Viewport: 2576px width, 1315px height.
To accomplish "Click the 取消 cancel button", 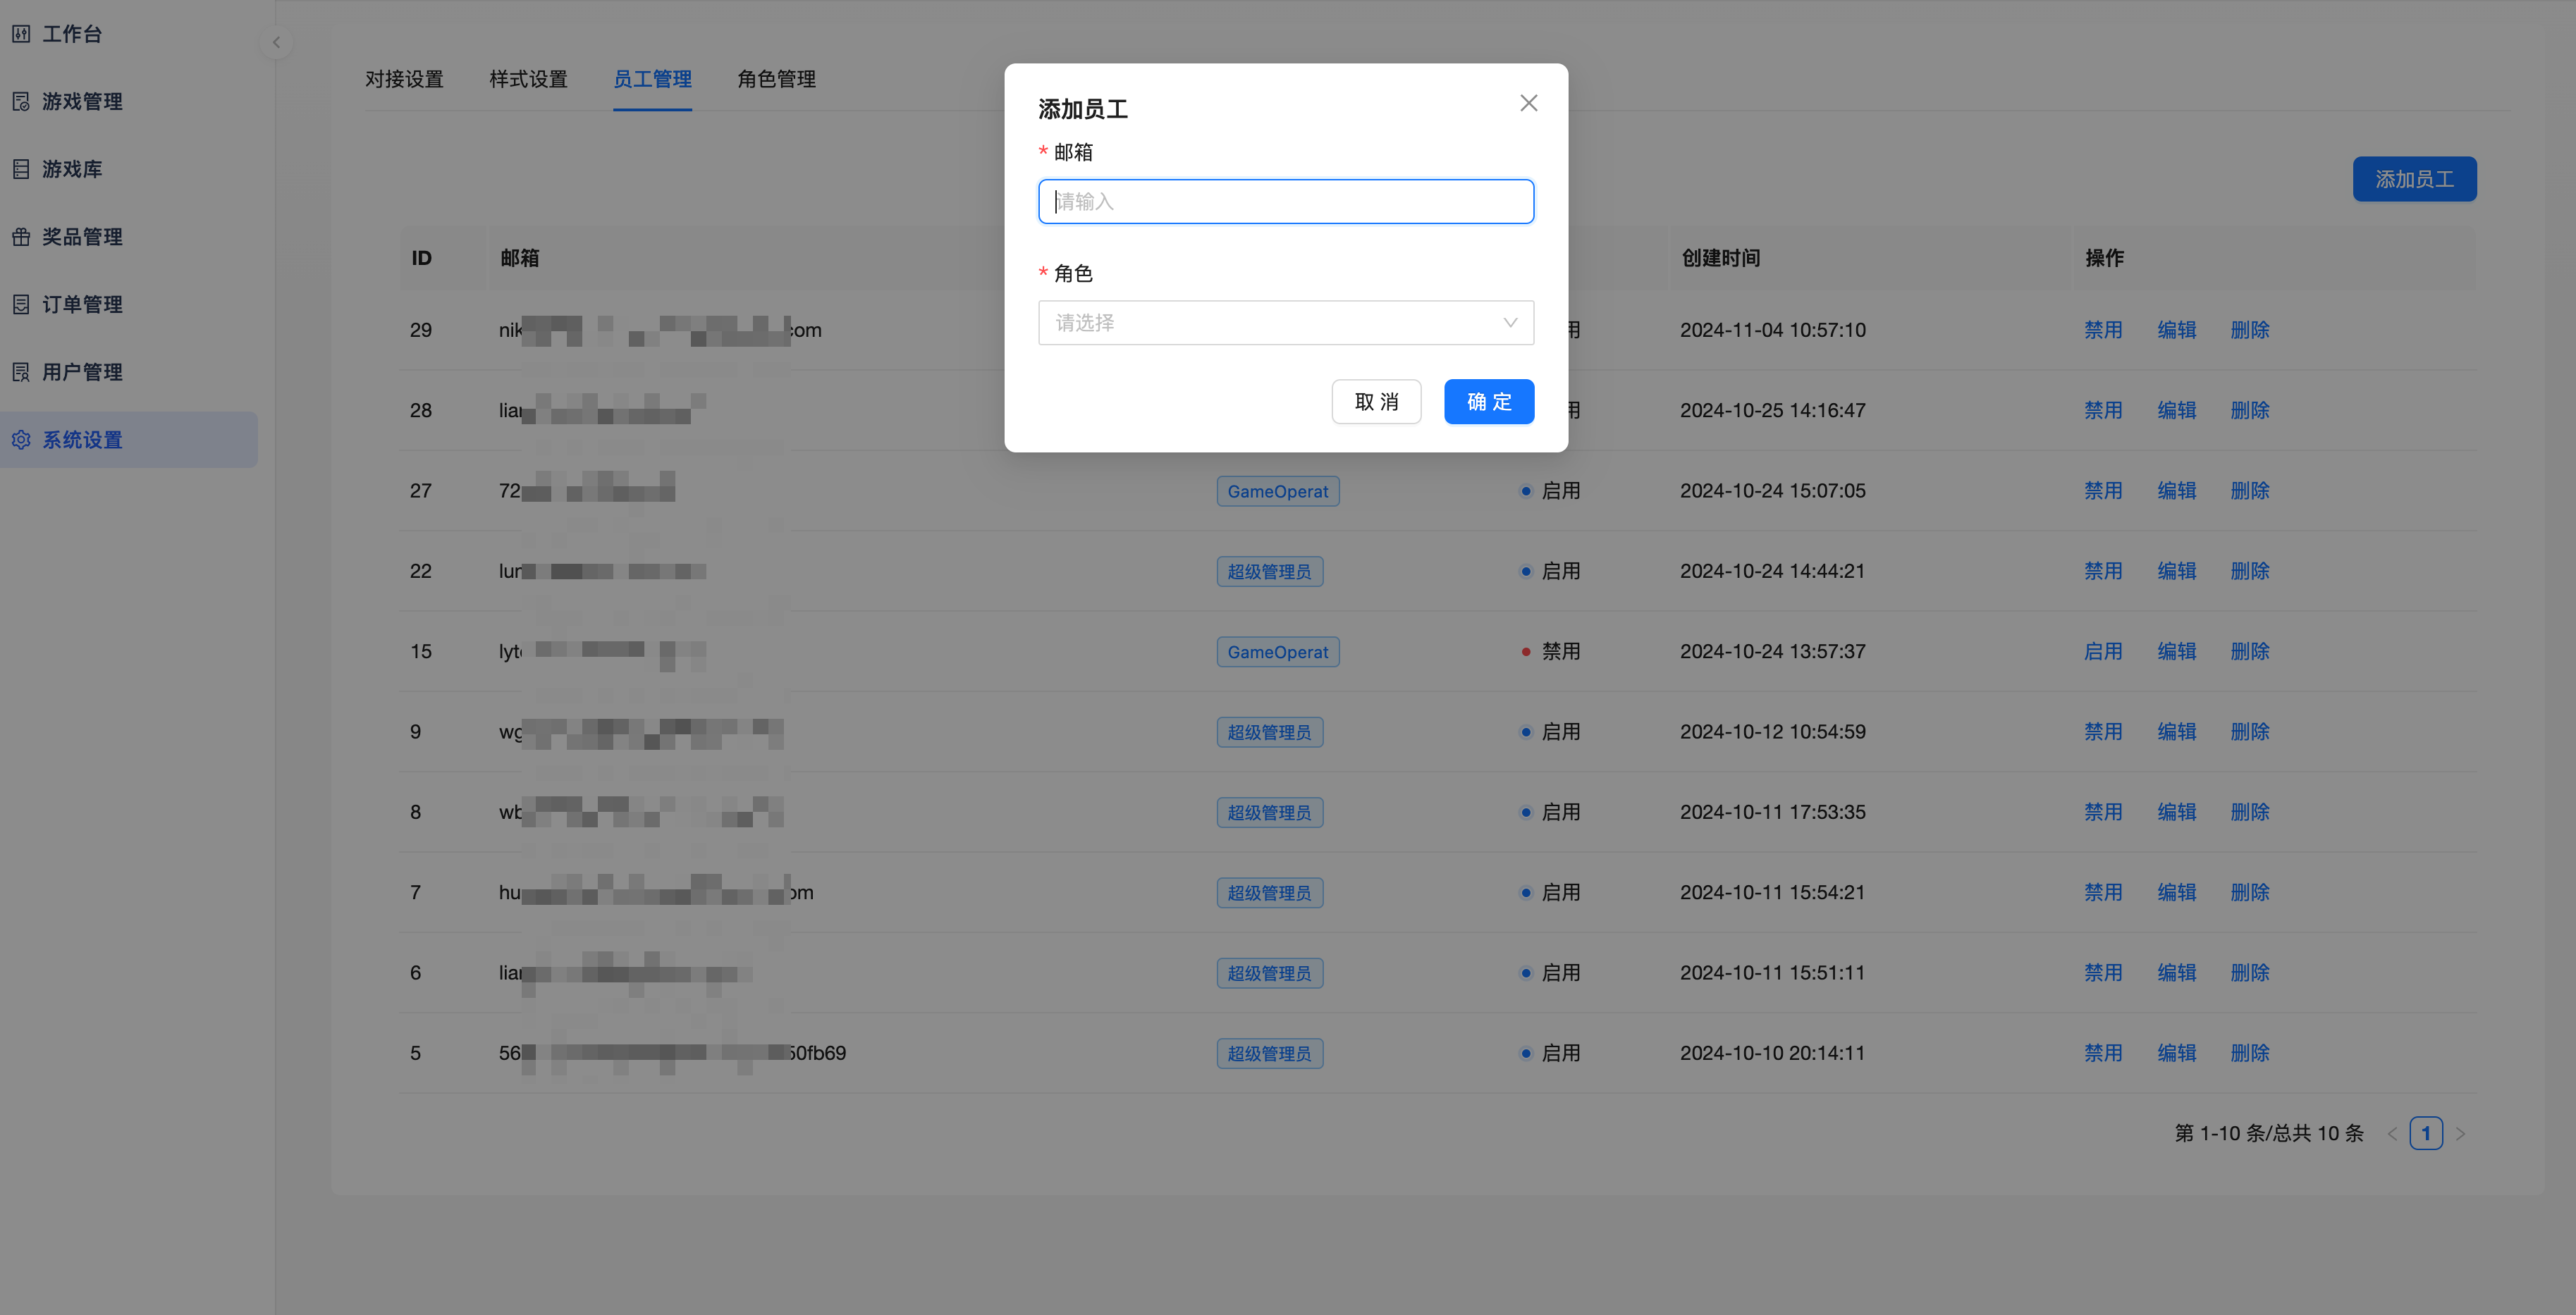I will [1376, 402].
